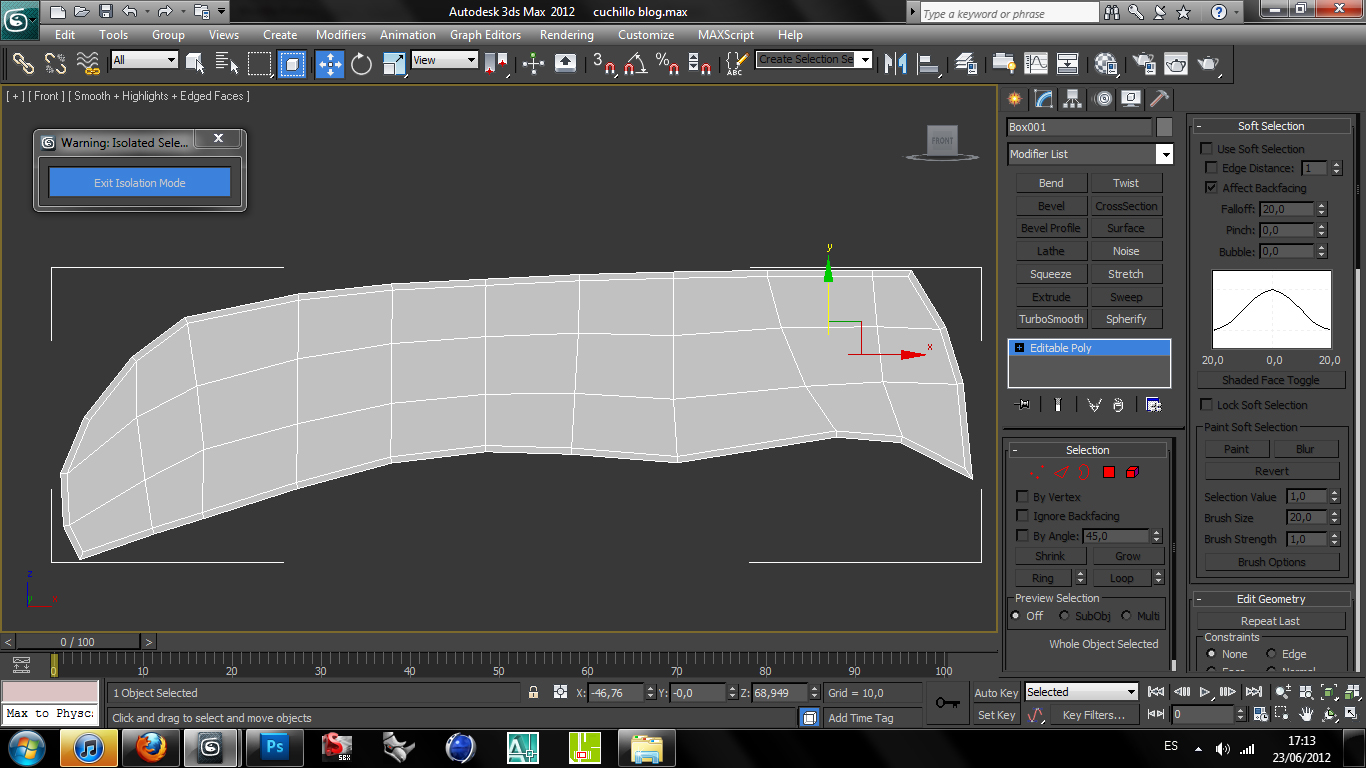Check the Ignore Backfacing option

pos(1022,516)
